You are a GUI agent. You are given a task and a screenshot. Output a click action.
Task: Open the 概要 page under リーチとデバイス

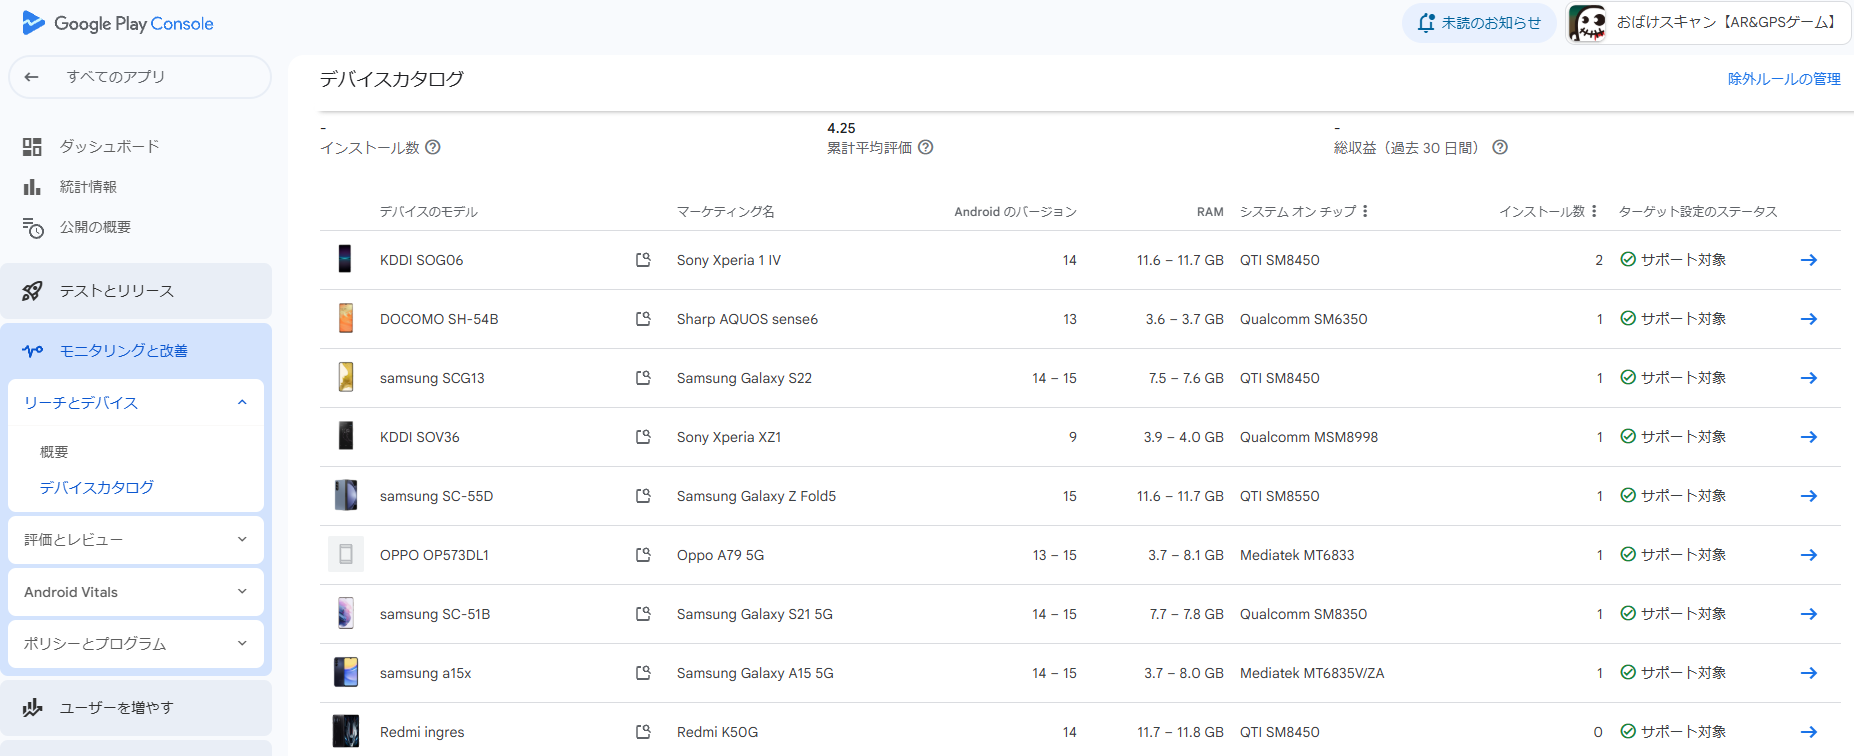(54, 452)
